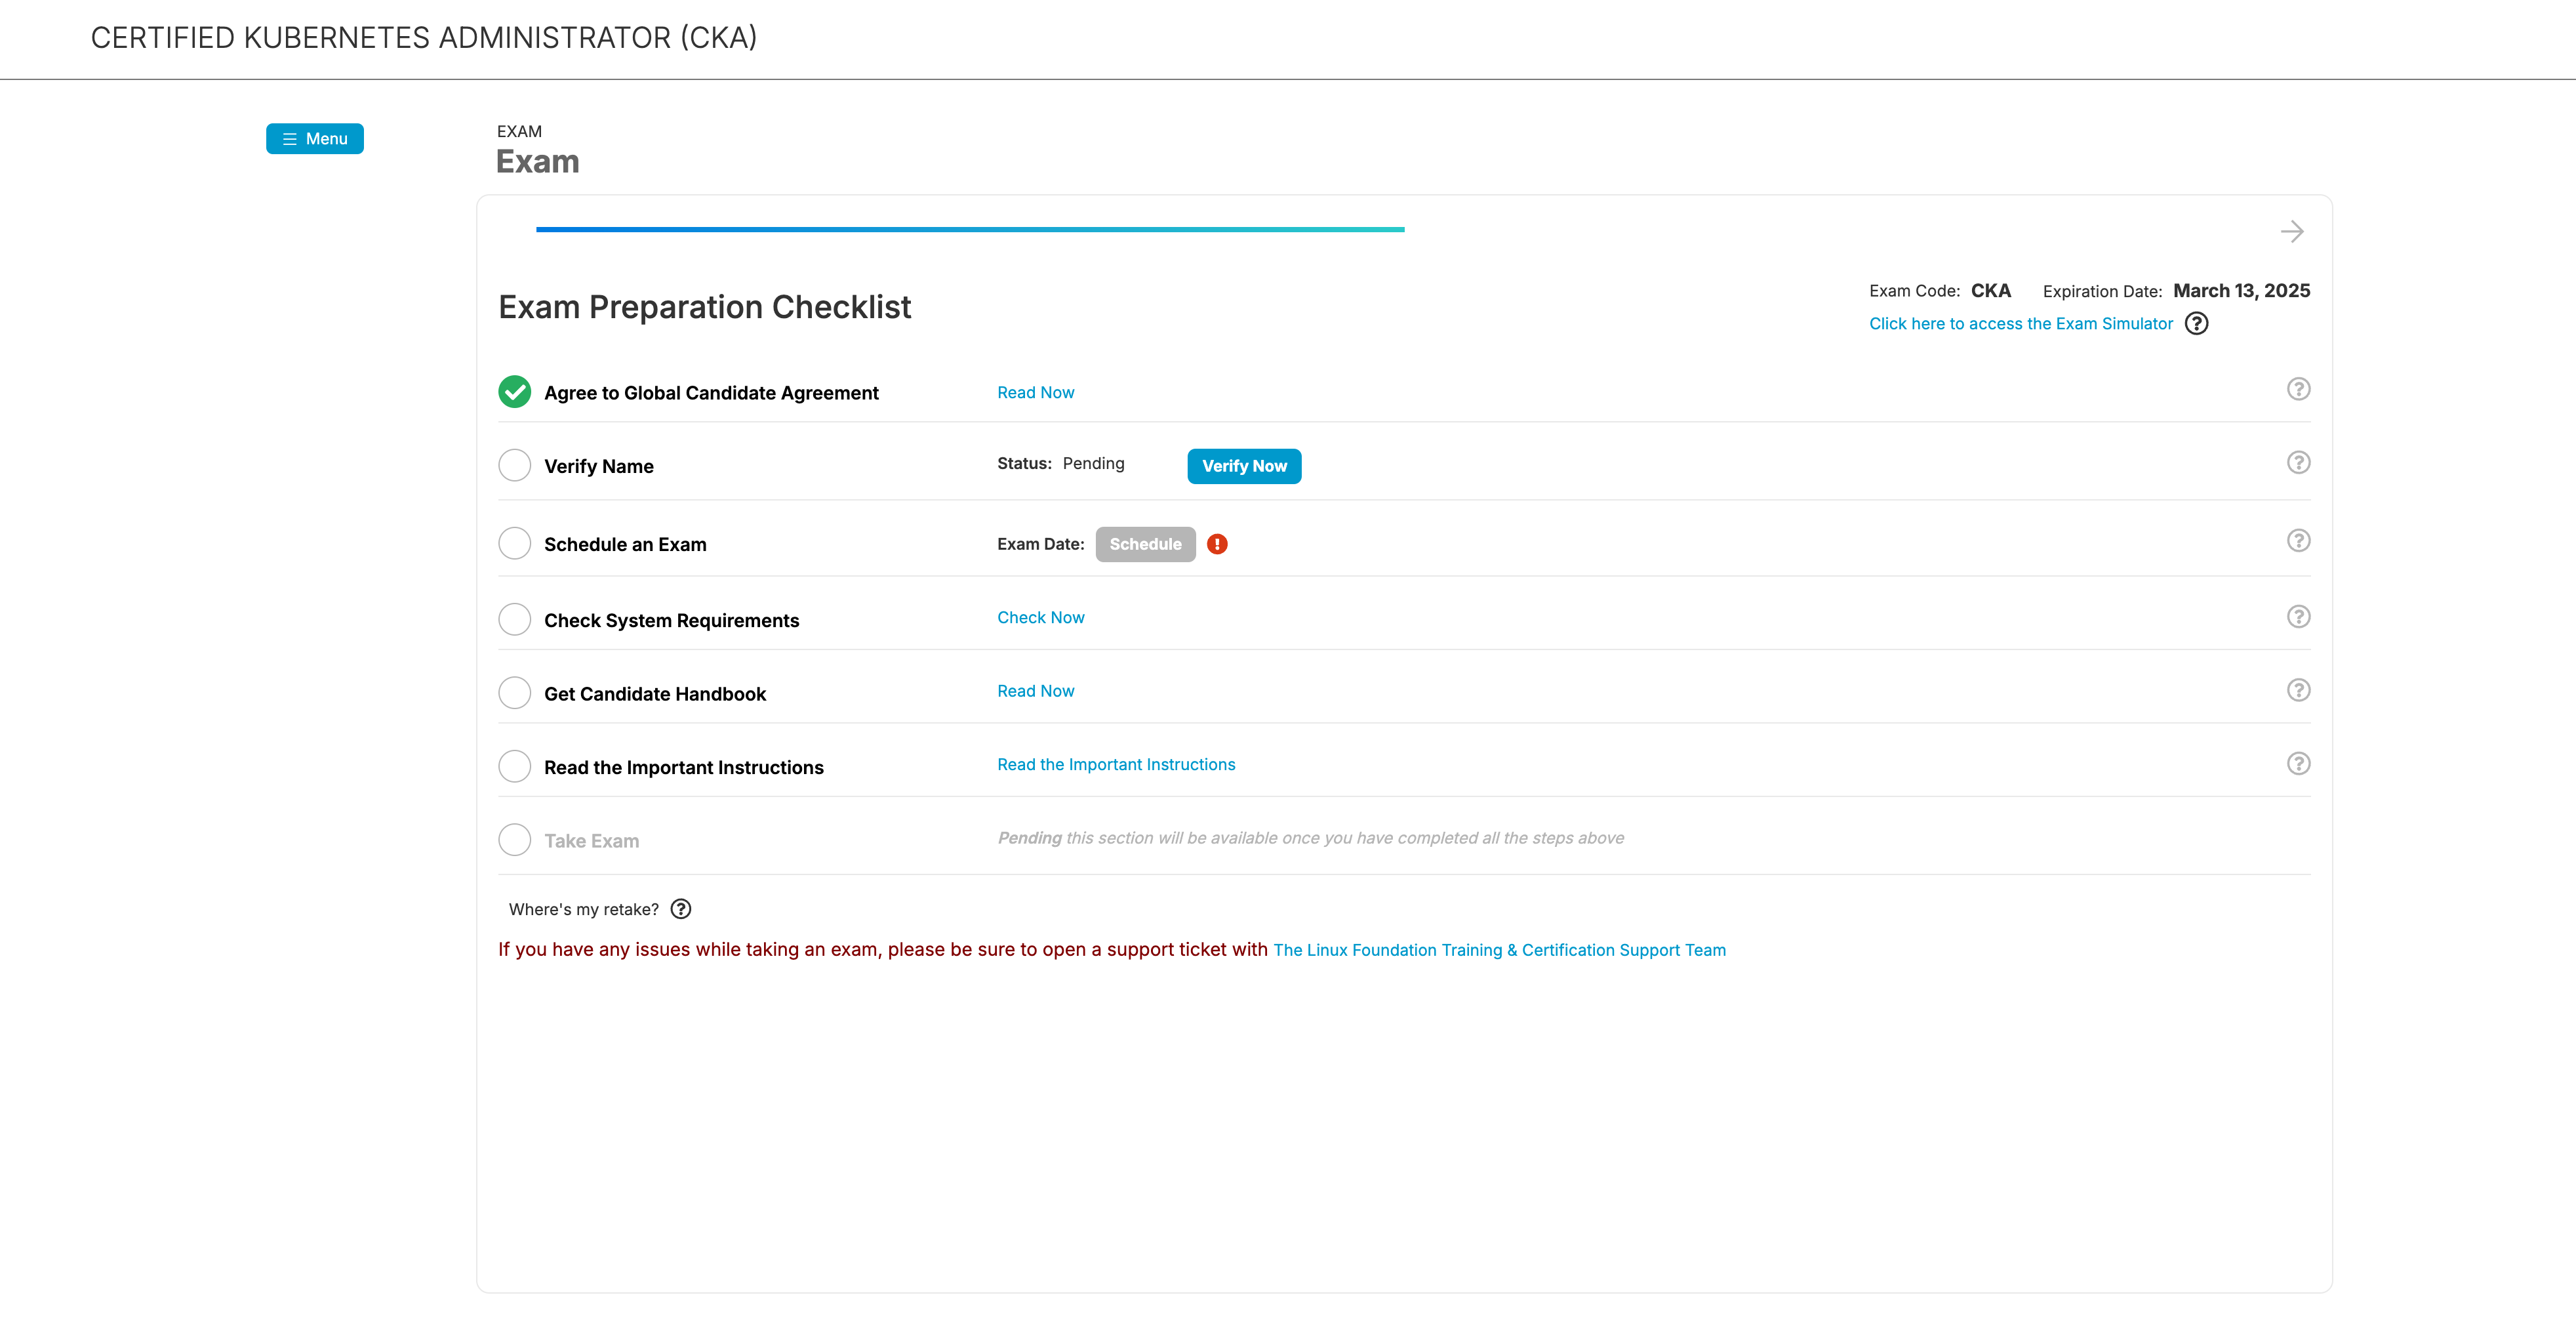The image size is (2576, 1333).
Task: Toggle the Schedule an Exam checklist circle
Action: coord(515,543)
